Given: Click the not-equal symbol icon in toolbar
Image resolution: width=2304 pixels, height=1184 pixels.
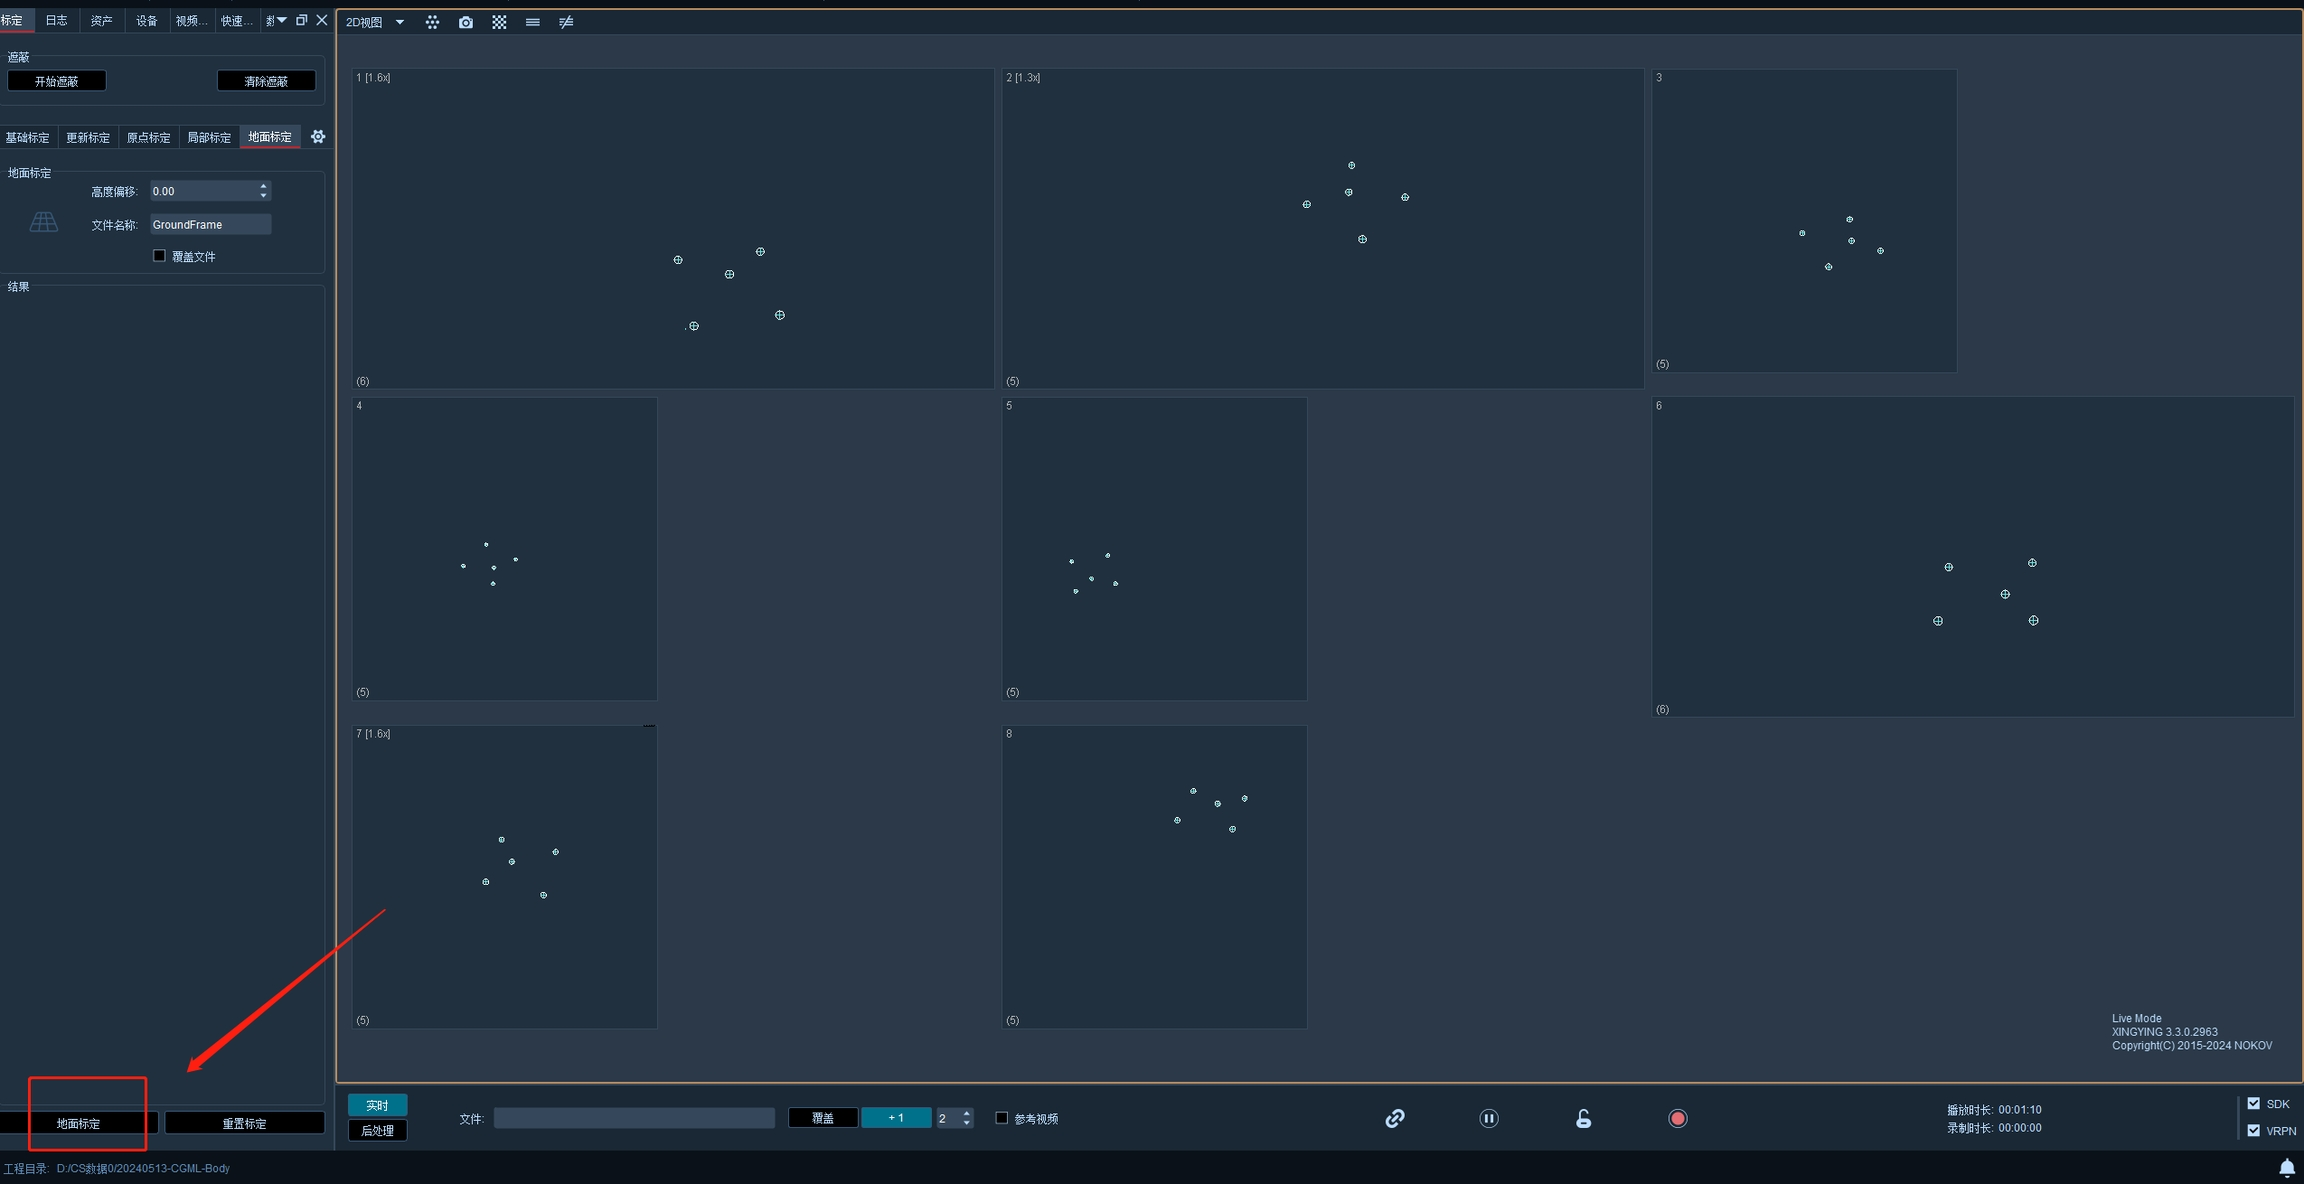Looking at the screenshot, I should pos(566,22).
